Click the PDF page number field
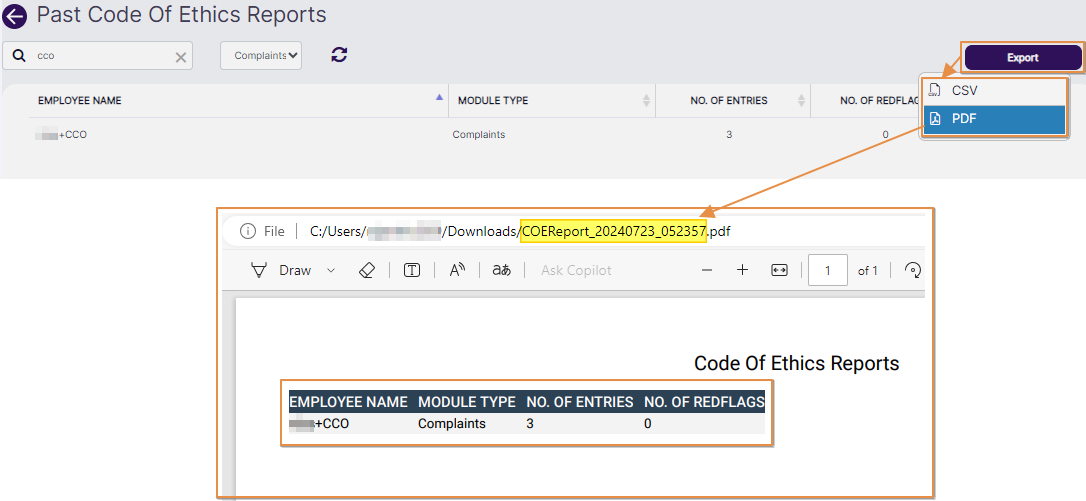Viewport: 1086px width, 501px height. click(x=827, y=270)
